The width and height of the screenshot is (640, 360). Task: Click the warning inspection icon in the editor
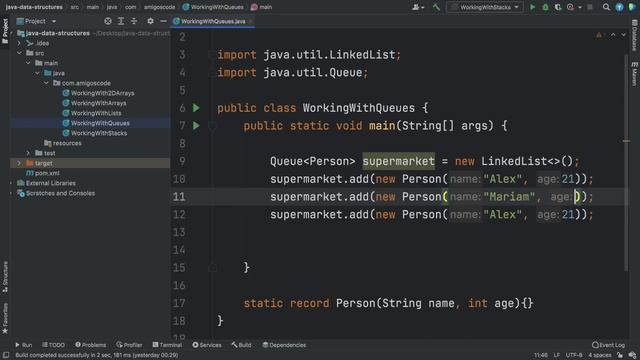pyautogui.click(x=599, y=35)
